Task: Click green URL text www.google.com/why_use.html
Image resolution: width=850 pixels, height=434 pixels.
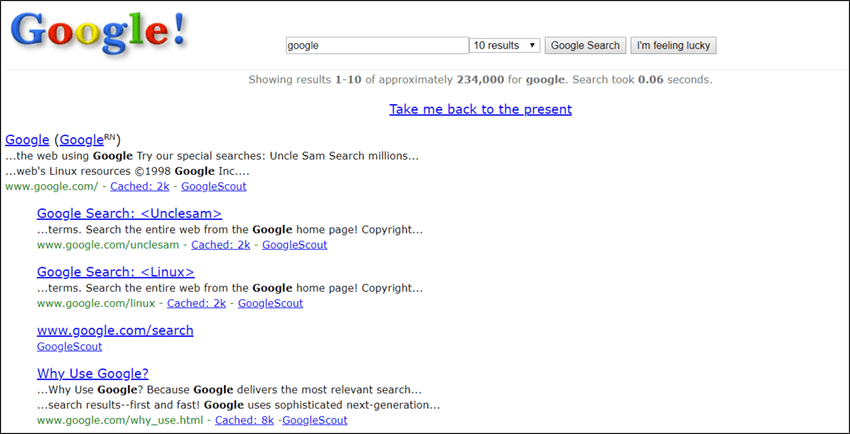Action: coord(120,420)
